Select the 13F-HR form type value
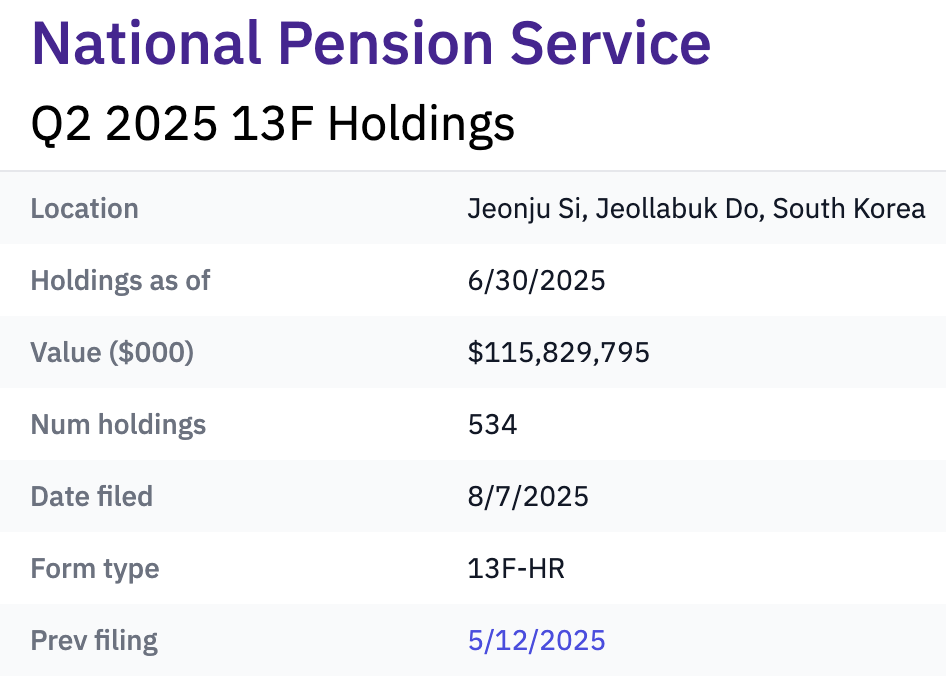946x684 pixels. coord(516,568)
